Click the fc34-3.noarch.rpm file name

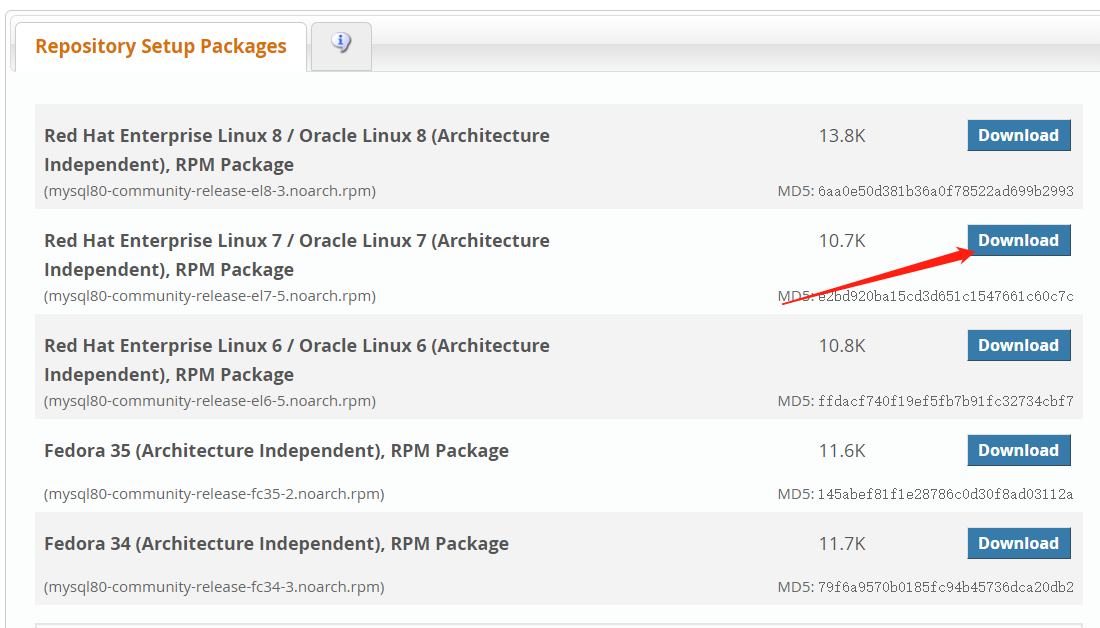[214, 587]
